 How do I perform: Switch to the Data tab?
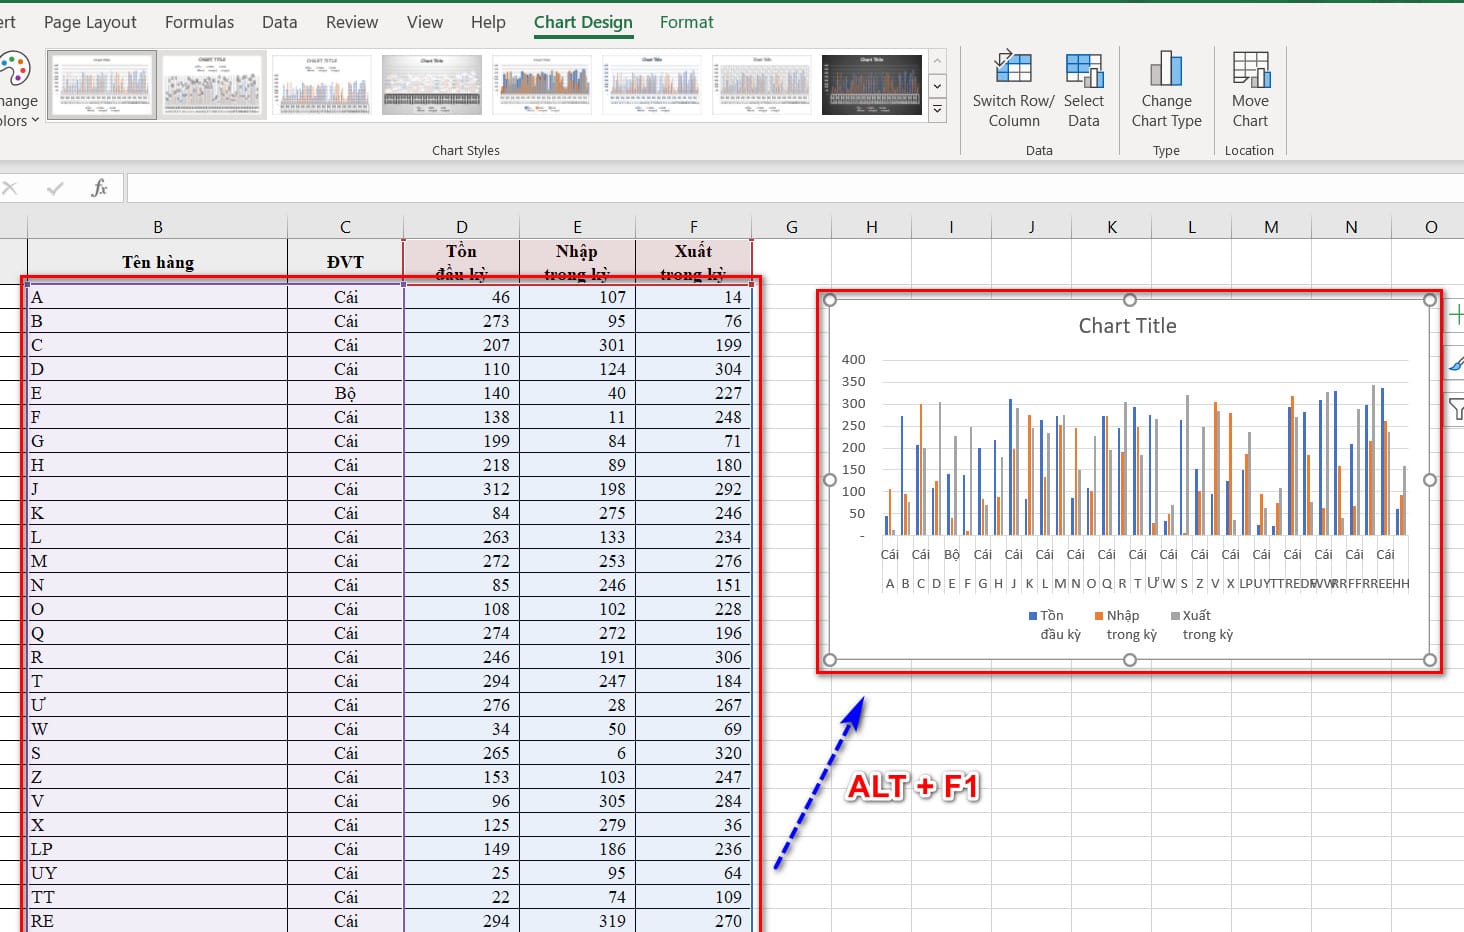coord(279,22)
